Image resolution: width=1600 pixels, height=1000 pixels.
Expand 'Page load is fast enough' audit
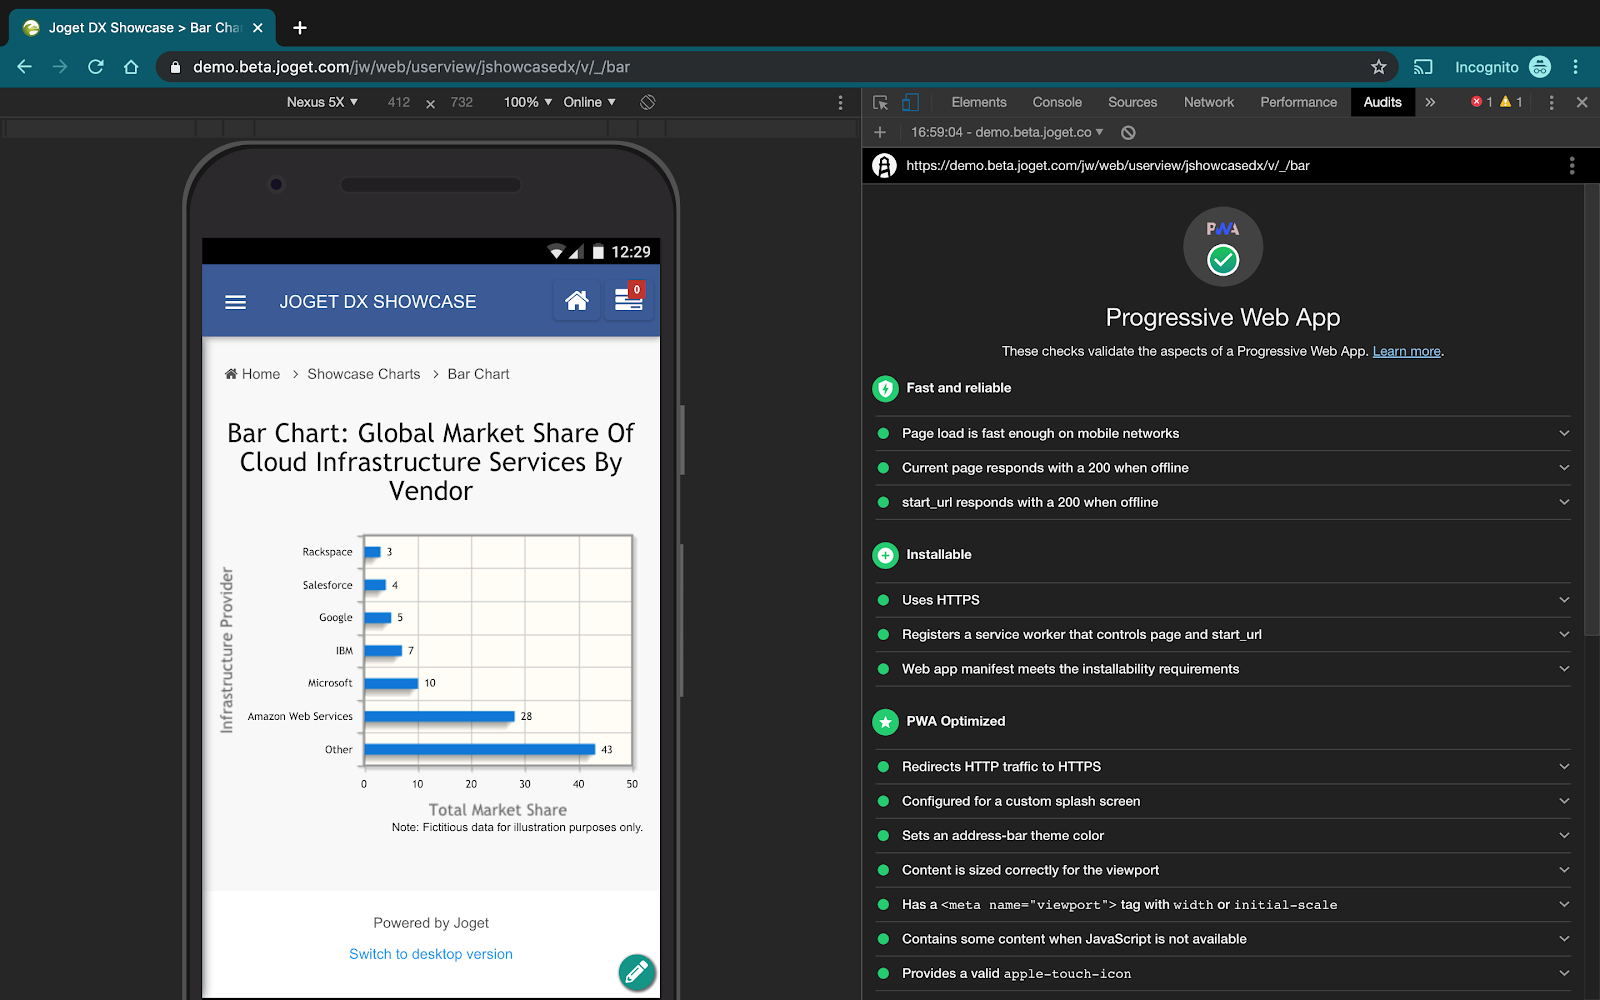tap(1223, 433)
